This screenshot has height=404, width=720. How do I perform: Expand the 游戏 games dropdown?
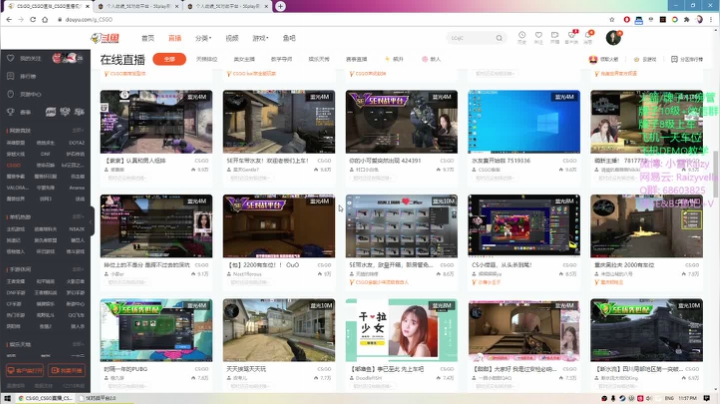tap(260, 38)
